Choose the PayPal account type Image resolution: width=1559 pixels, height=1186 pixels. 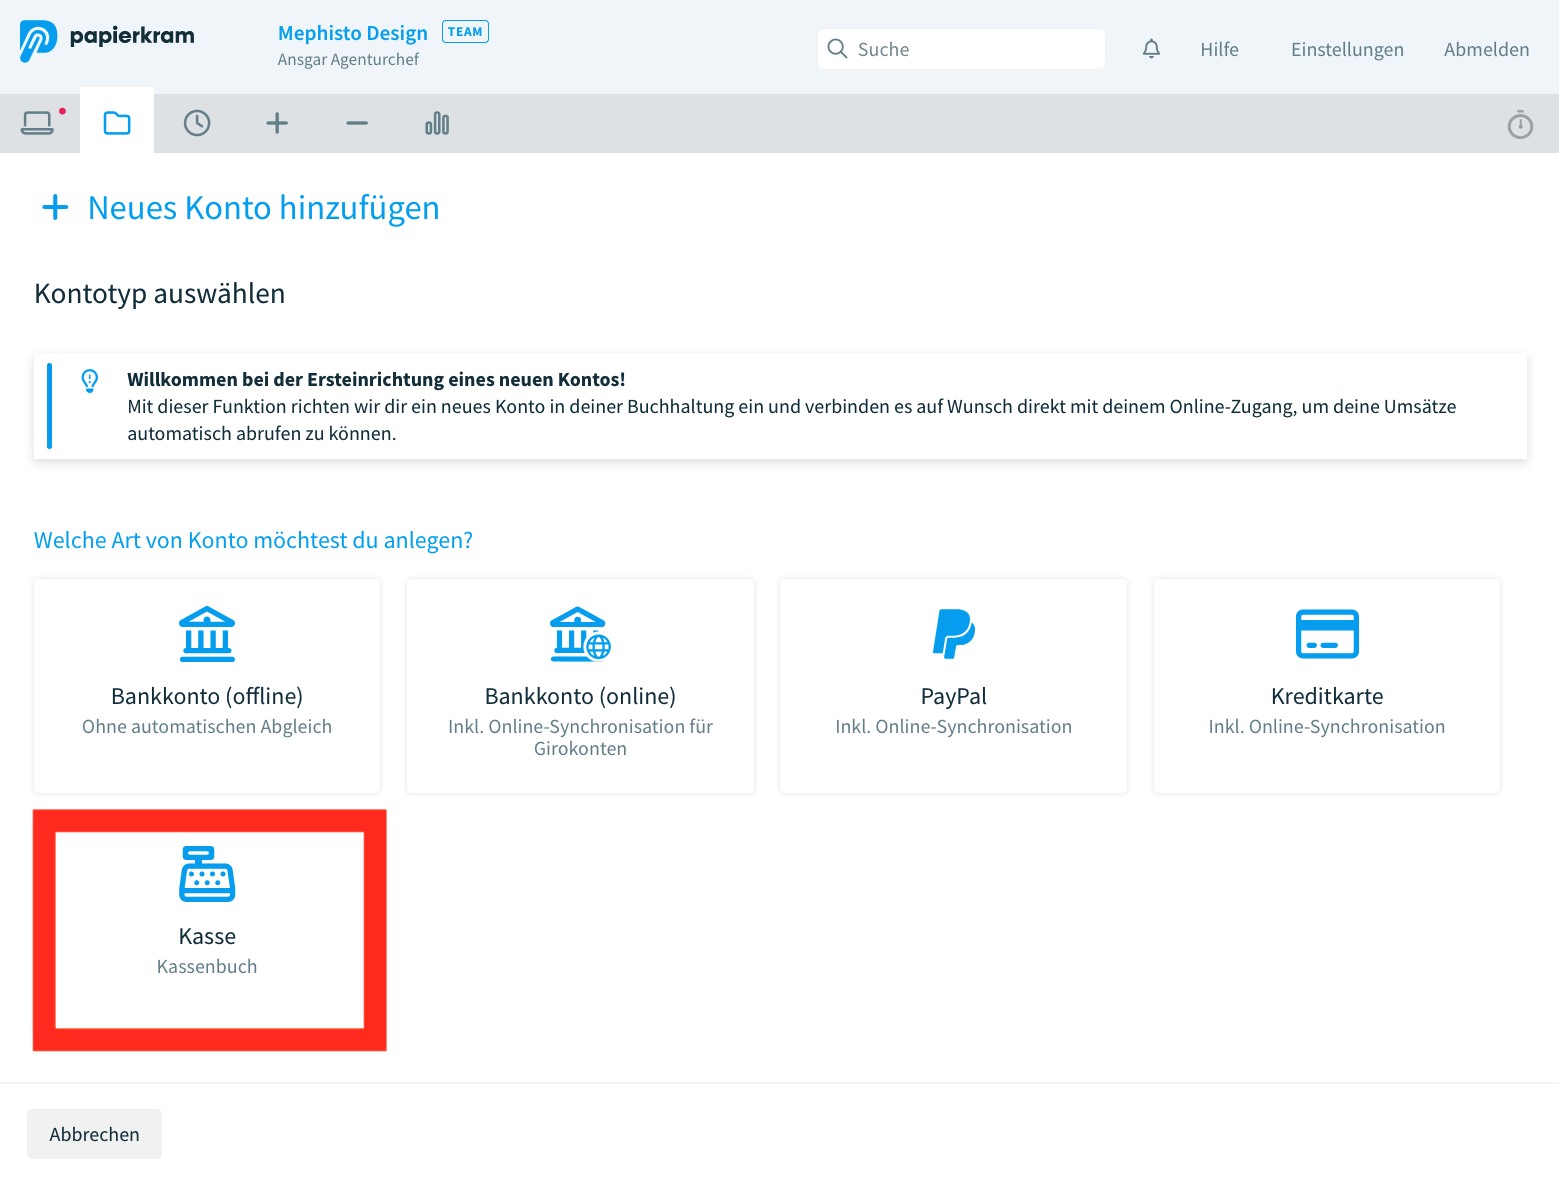[x=953, y=686]
